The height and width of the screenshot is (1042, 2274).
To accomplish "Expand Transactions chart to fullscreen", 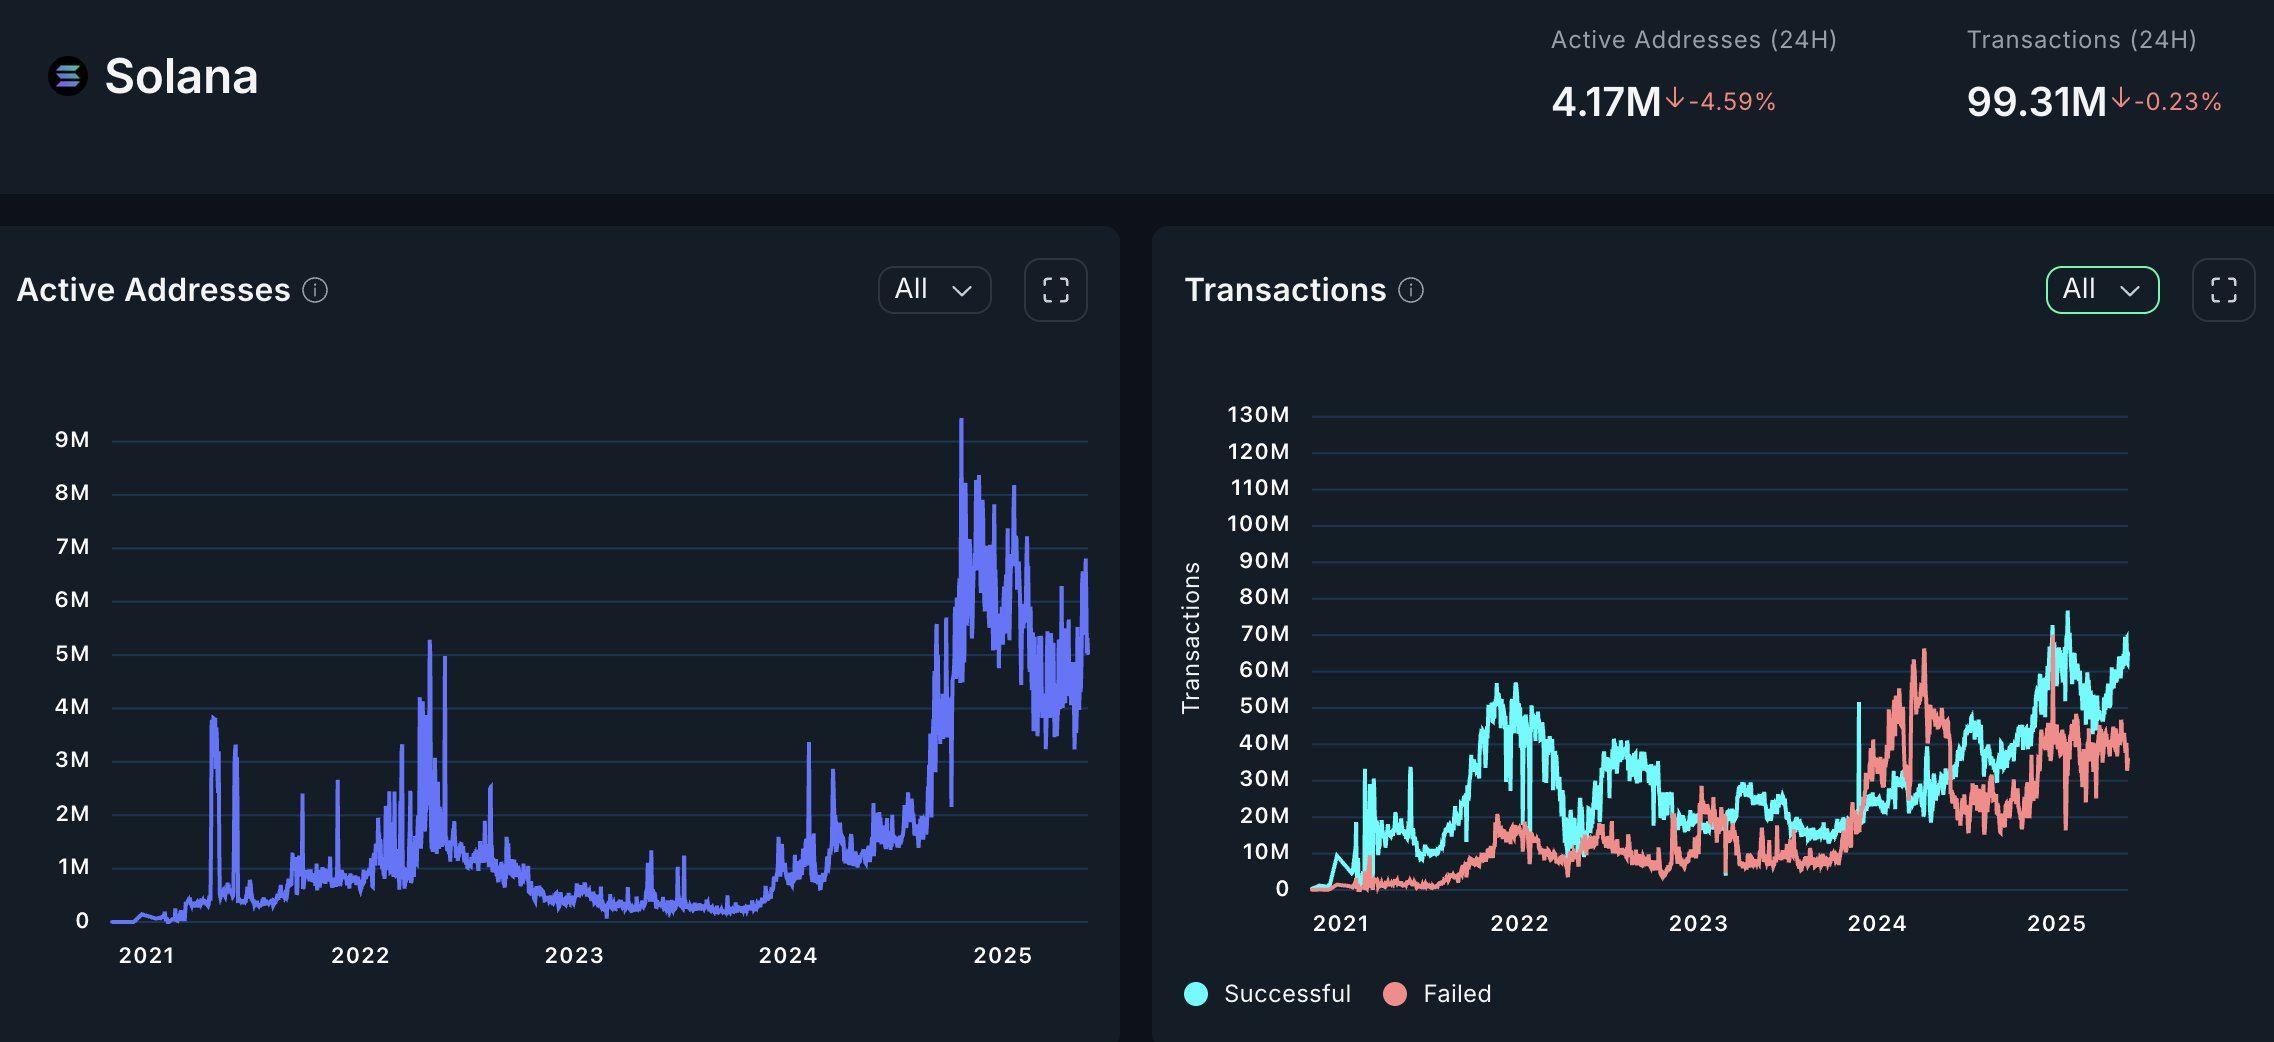I will 2224,290.
